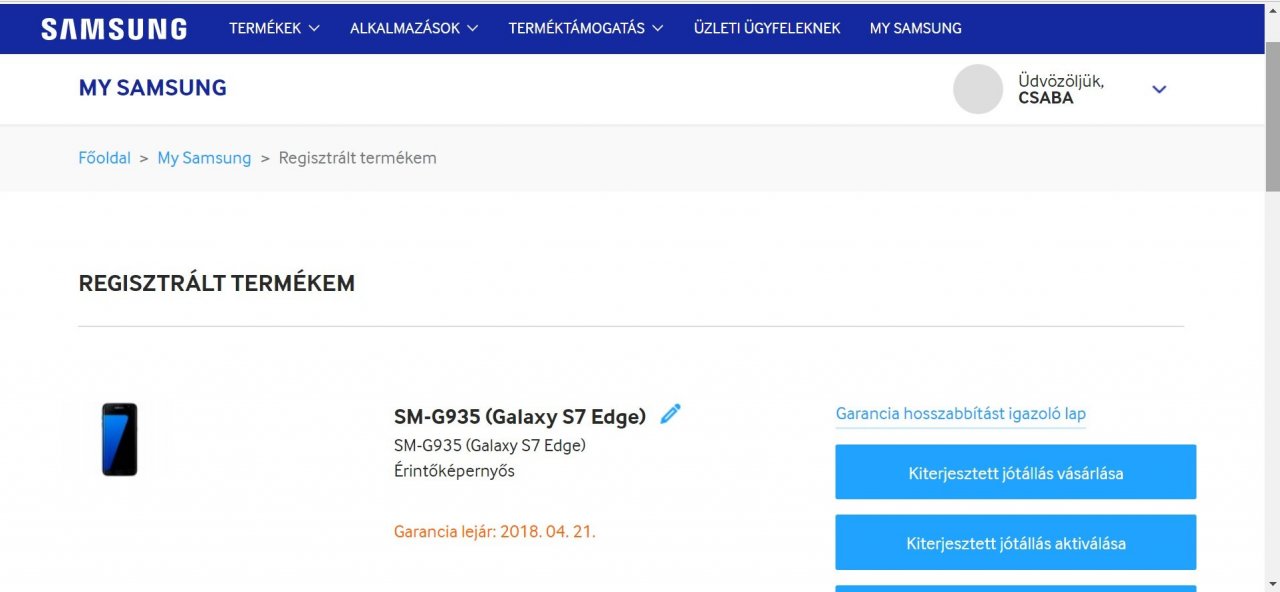Click the partially visible button at the bottom
The image size is (1280, 592).
1015,588
